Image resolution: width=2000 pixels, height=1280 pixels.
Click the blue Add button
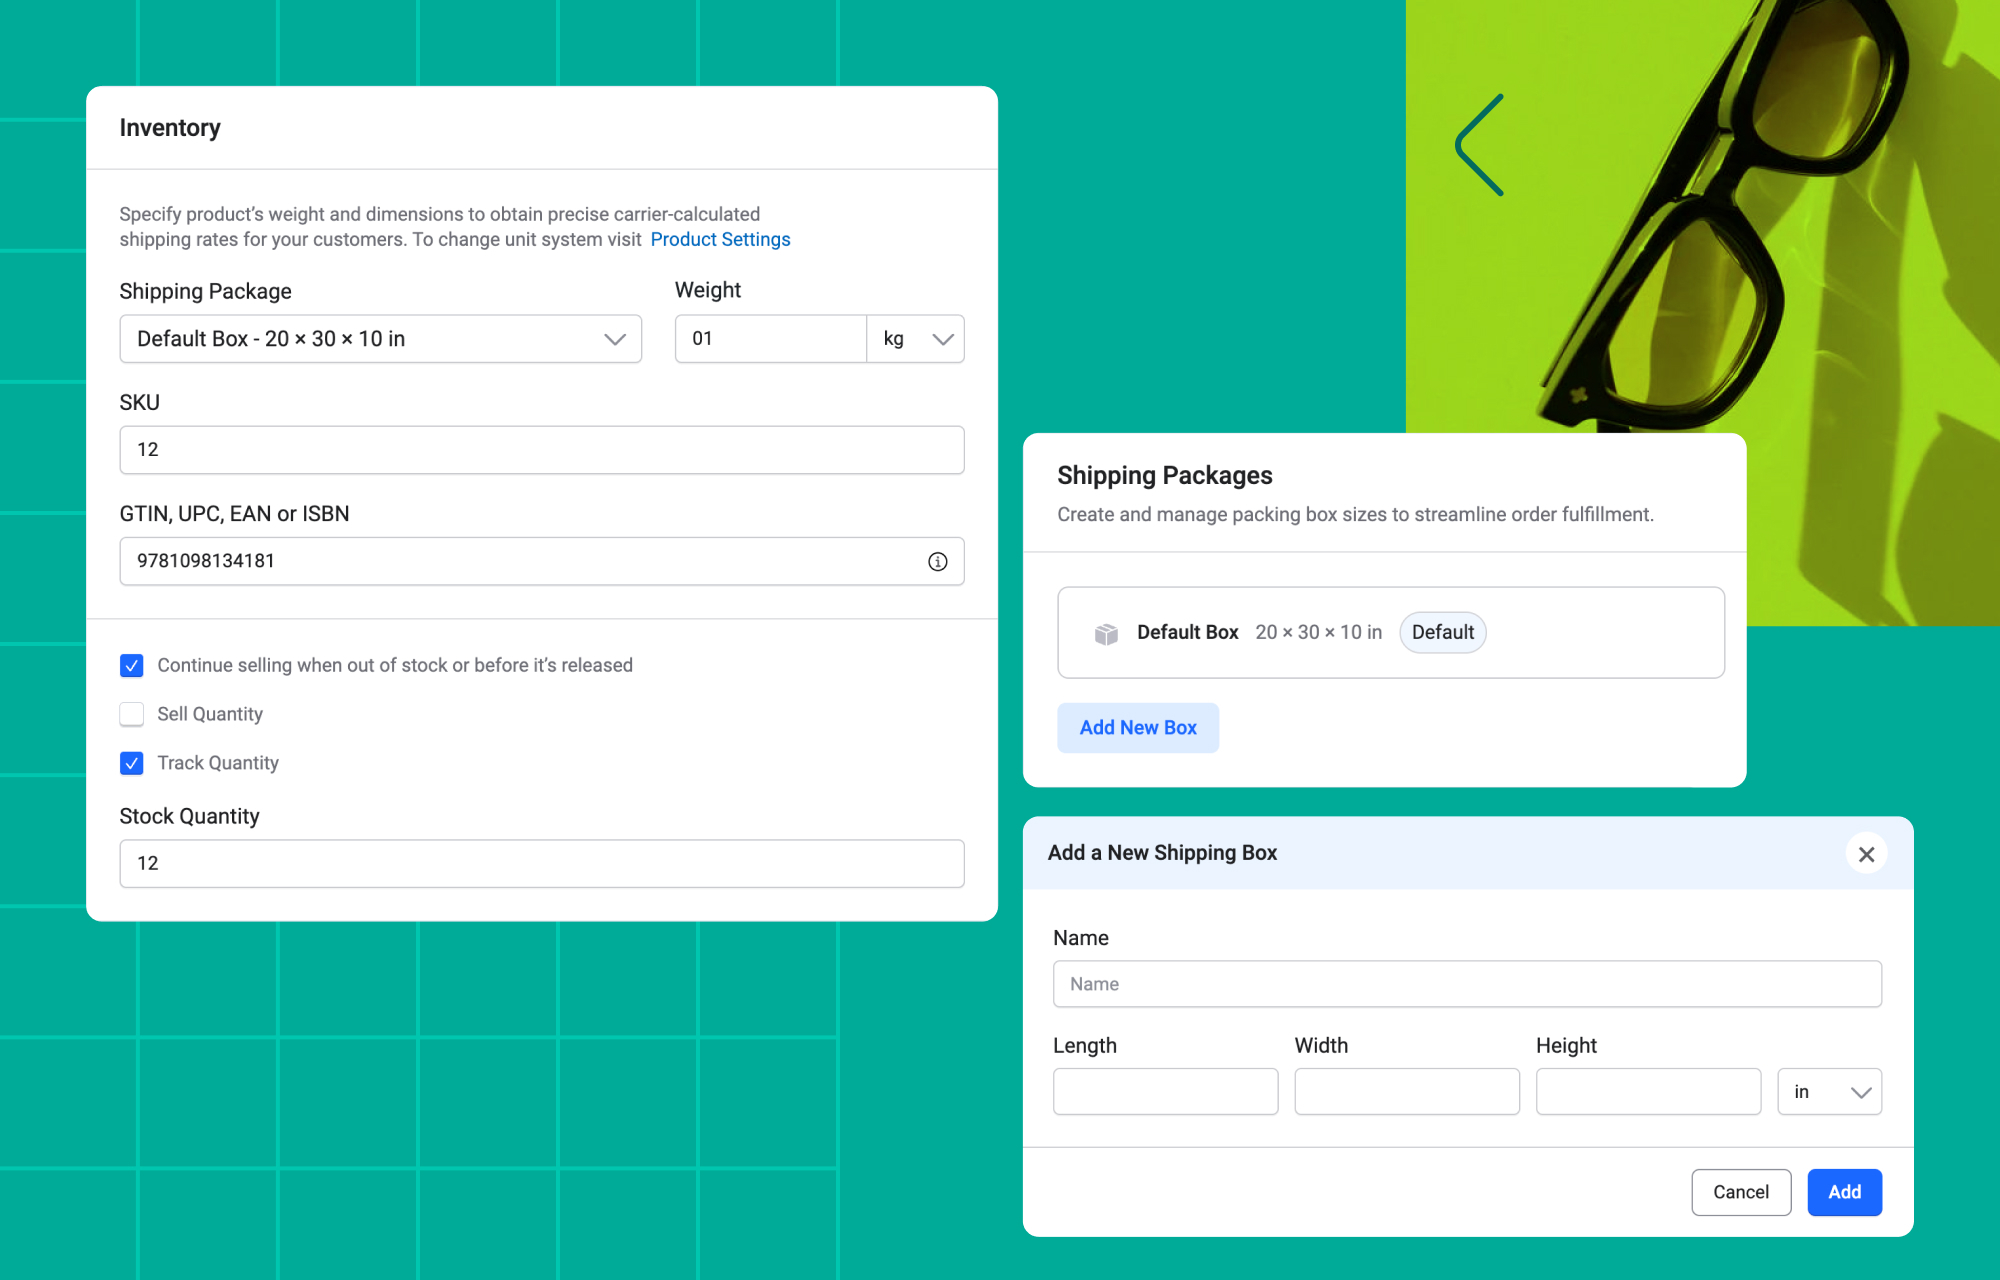pos(1844,1192)
